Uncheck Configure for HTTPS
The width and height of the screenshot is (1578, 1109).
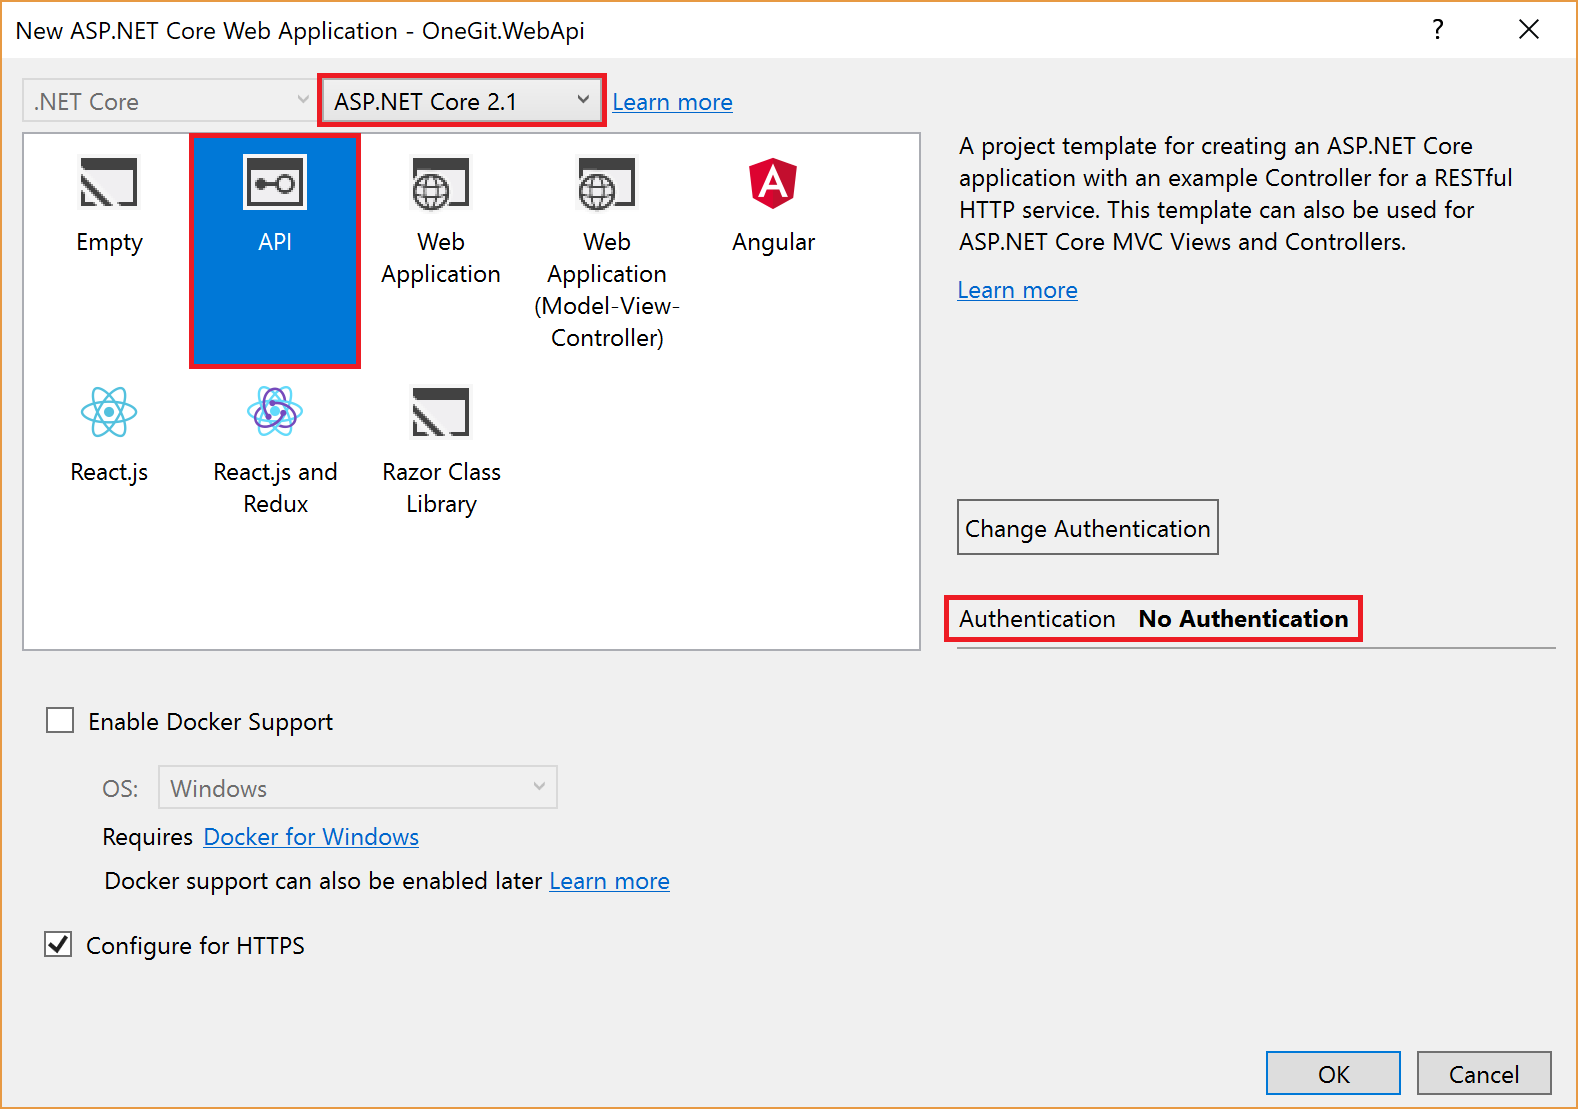[x=58, y=944]
